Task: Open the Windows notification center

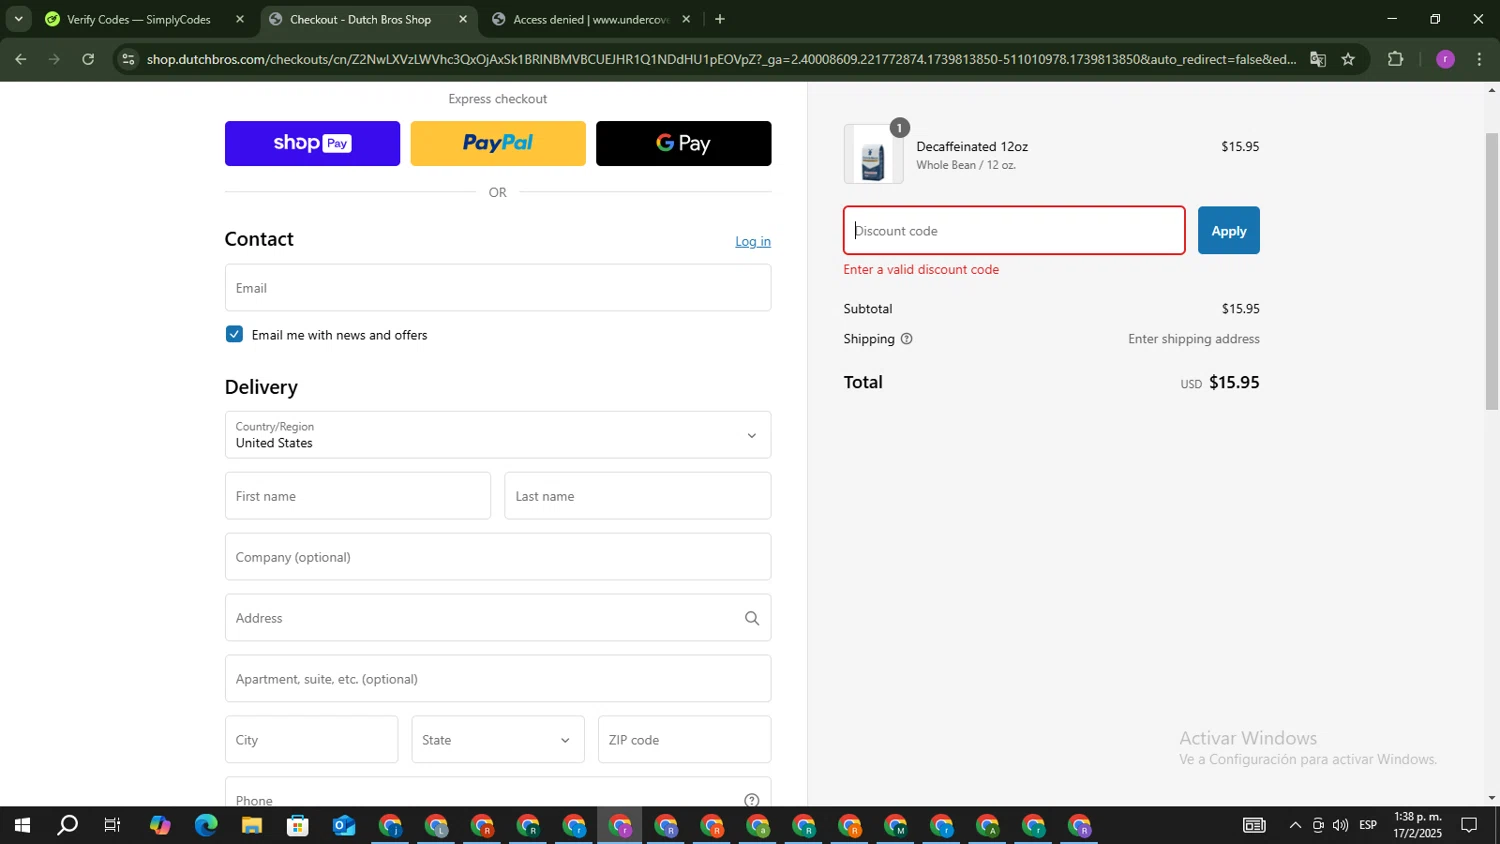Action: pos(1469,826)
